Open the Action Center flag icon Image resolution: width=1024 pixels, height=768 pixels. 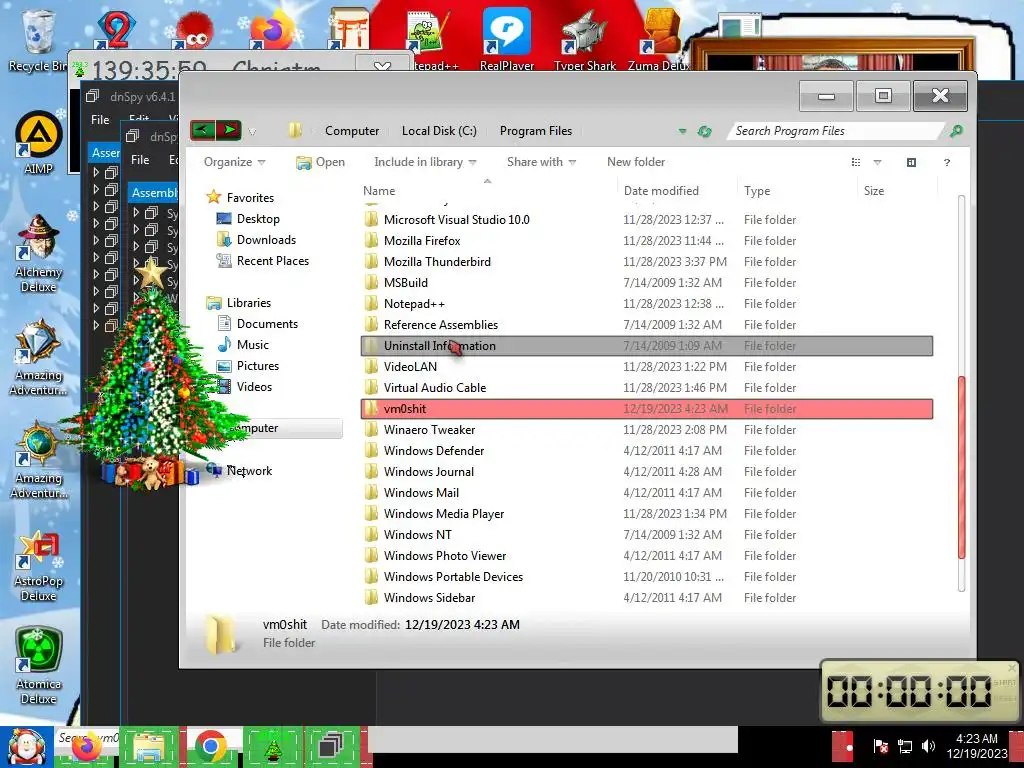pyautogui.click(x=880, y=745)
